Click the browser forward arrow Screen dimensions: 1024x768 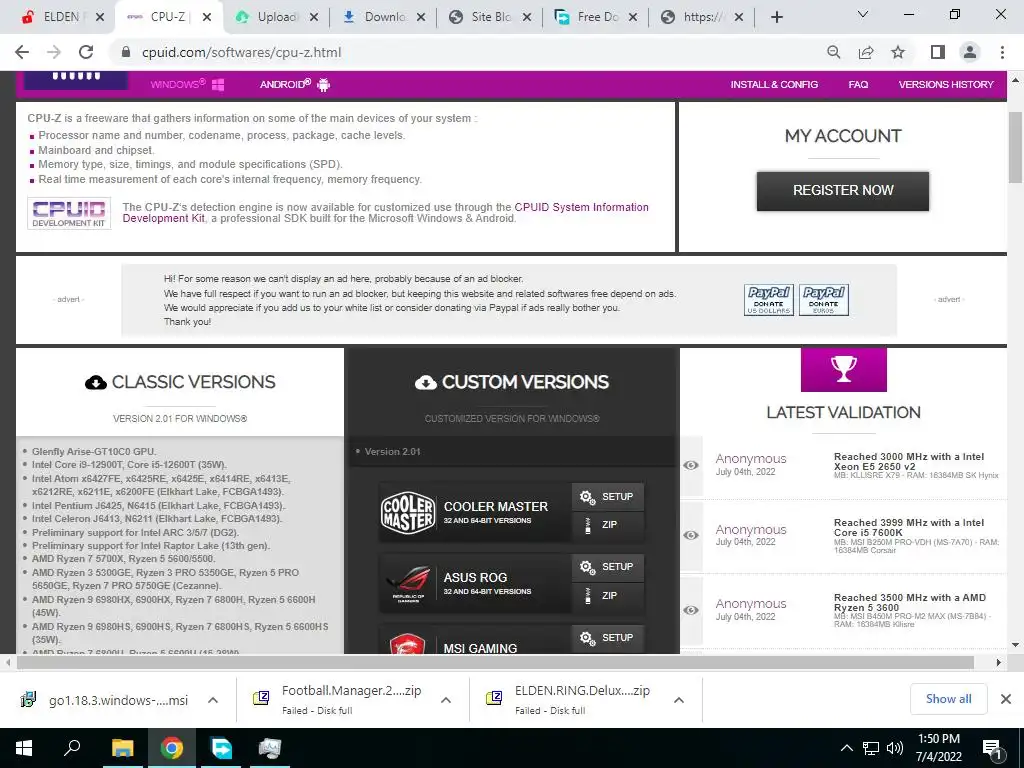click(x=54, y=52)
